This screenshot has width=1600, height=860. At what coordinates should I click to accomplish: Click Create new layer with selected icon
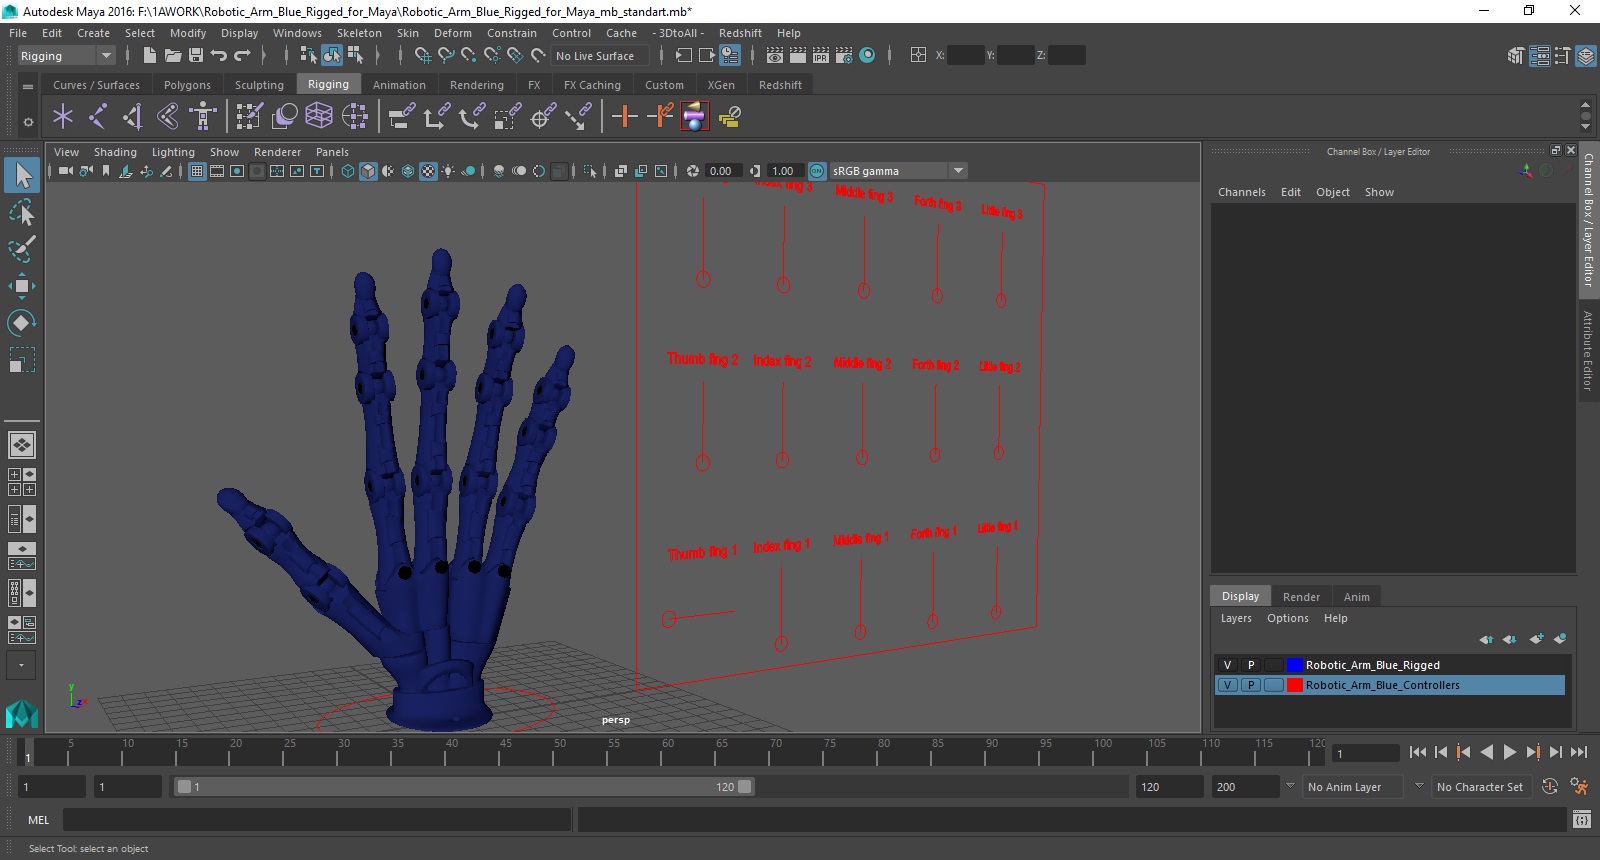click(x=1560, y=639)
